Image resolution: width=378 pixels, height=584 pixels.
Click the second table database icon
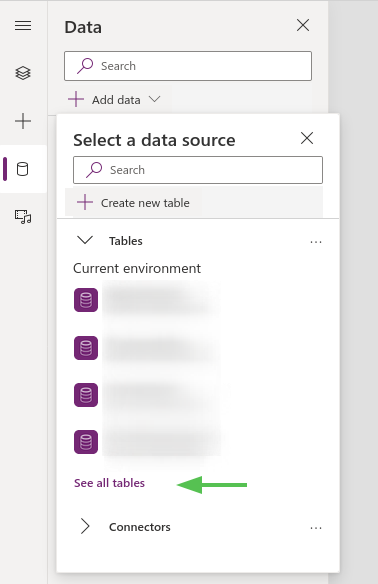coord(86,348)
